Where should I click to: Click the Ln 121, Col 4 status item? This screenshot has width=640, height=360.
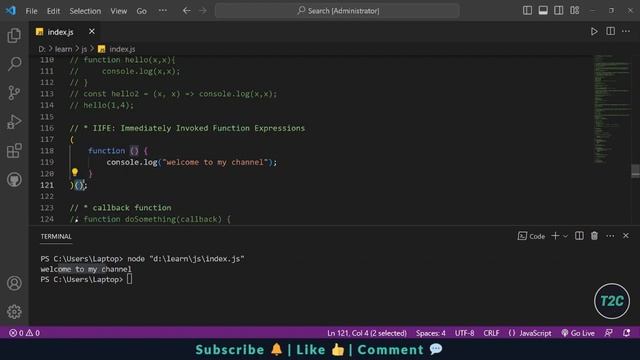[367, 333]
